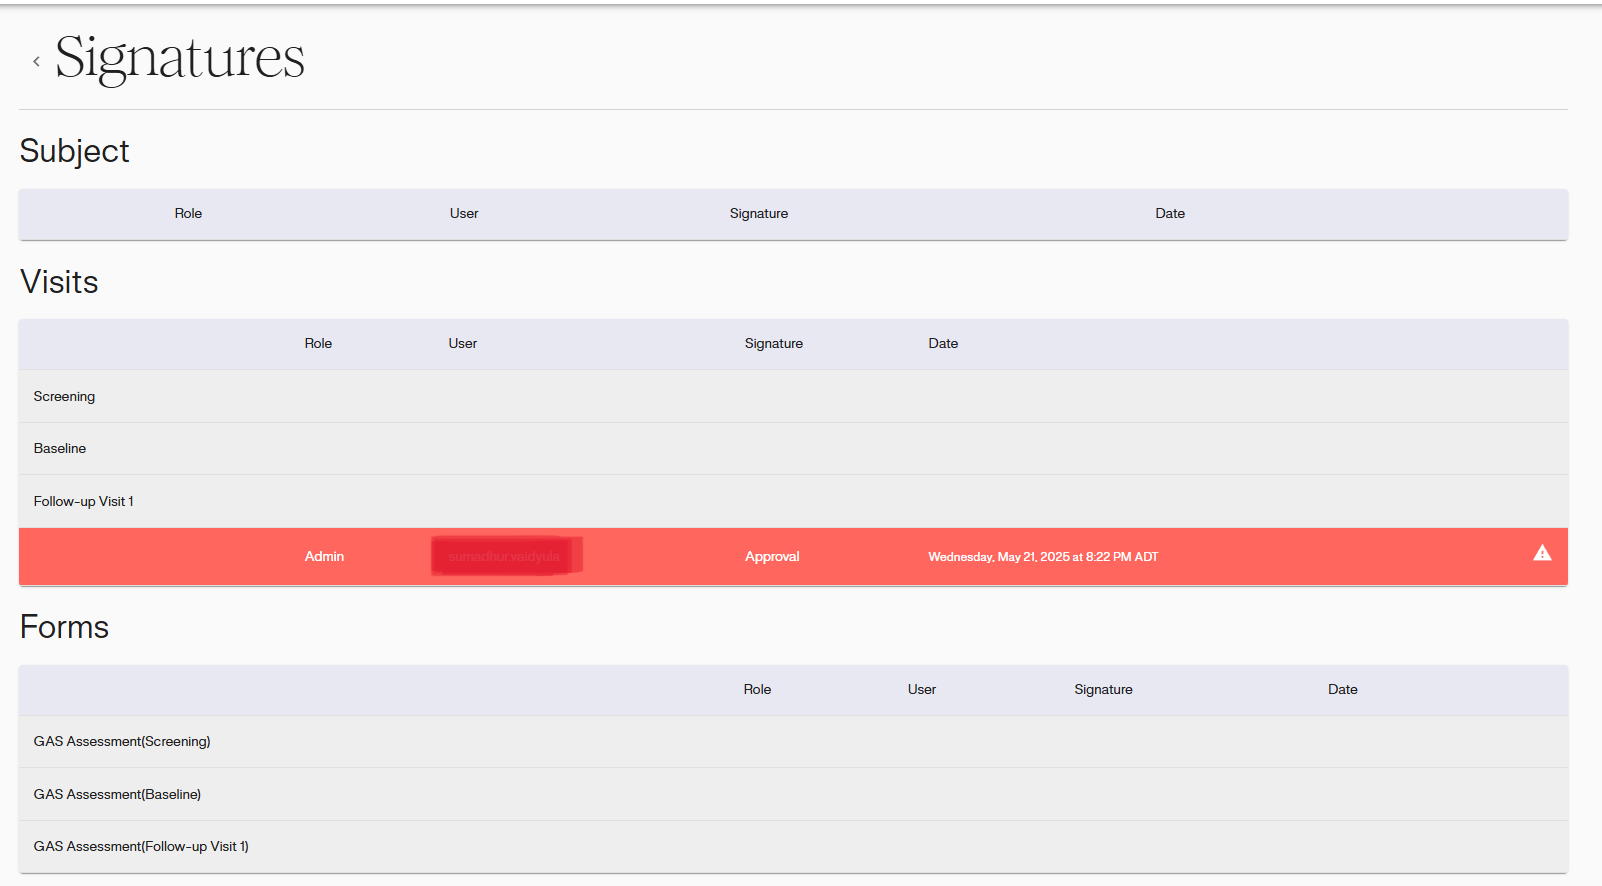Open GAS Assessment(Screening) form row
The width and height of the screenshot is (1602, 886).
pyautogui.click(x=122, y=742)
